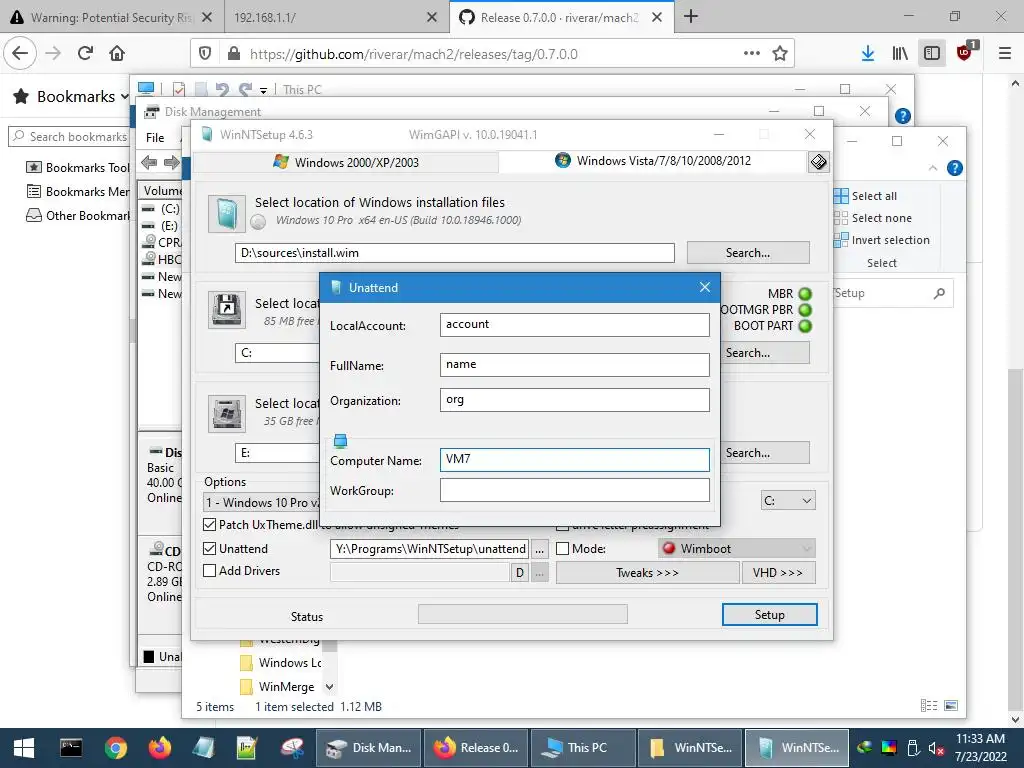The width and height of the screenshot is (1024, 768).
Task: Switch to the Warning: Potential Security Risk tab
Action: click(x=111, y=17)
